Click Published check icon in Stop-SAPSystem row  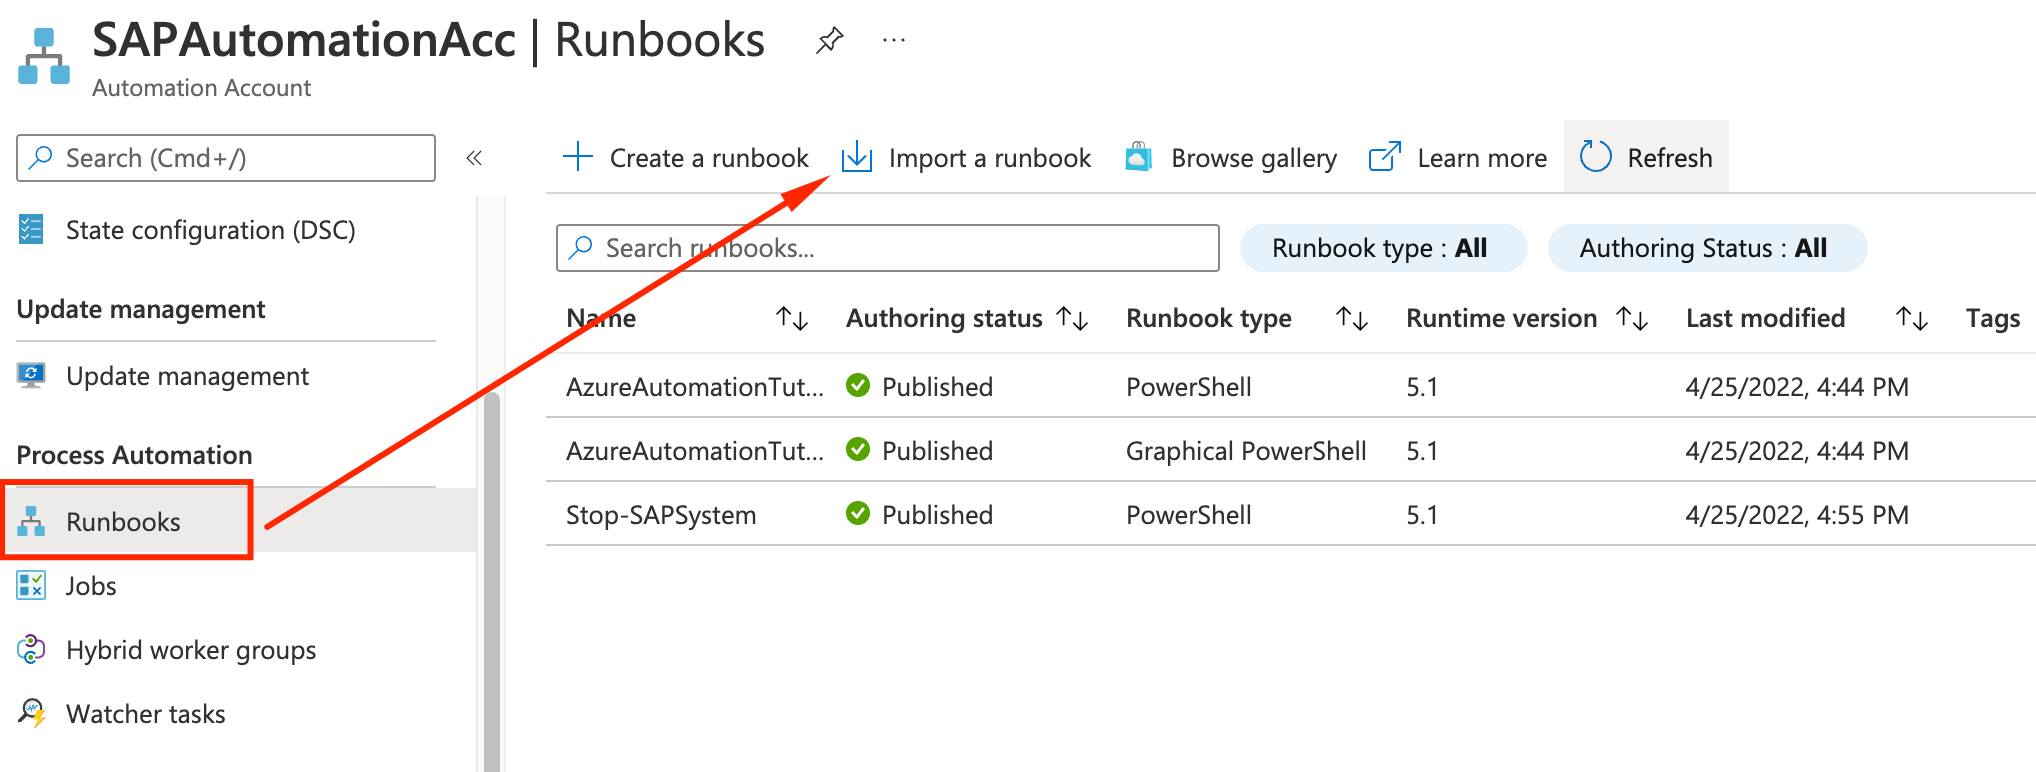click(858, 514)
